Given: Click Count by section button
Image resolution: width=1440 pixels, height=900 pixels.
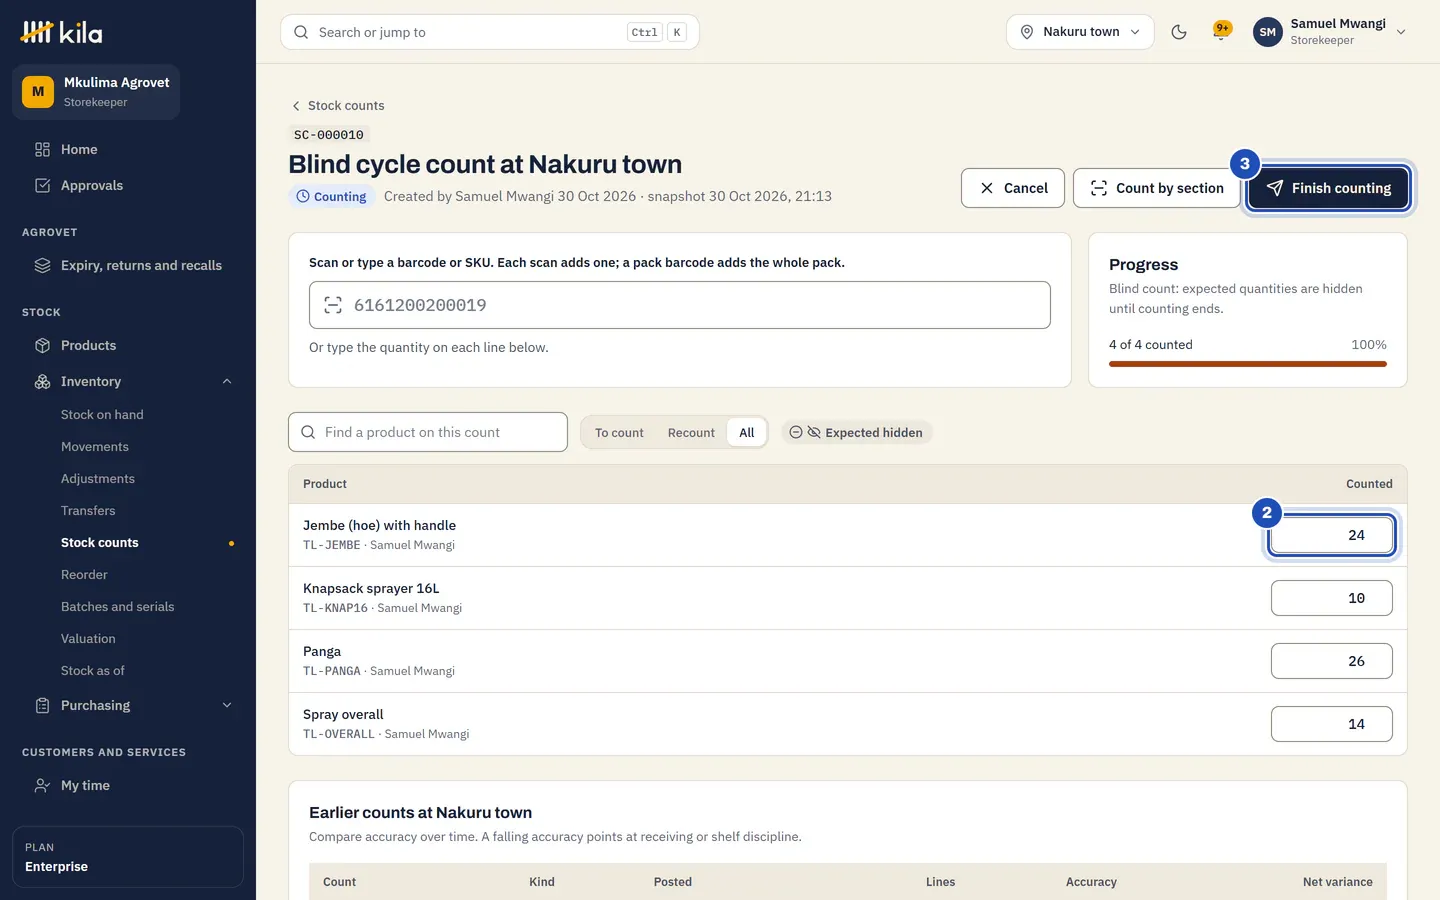Looking at the screenshot, I should coord(1157,188).
